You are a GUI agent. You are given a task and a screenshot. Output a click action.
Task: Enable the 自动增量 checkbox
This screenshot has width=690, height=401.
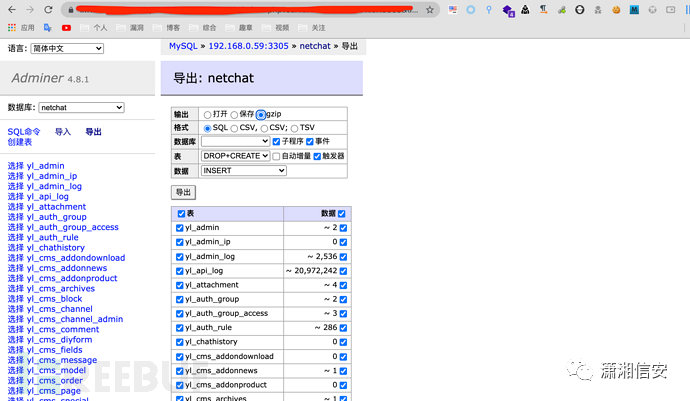tap(276, 156)
